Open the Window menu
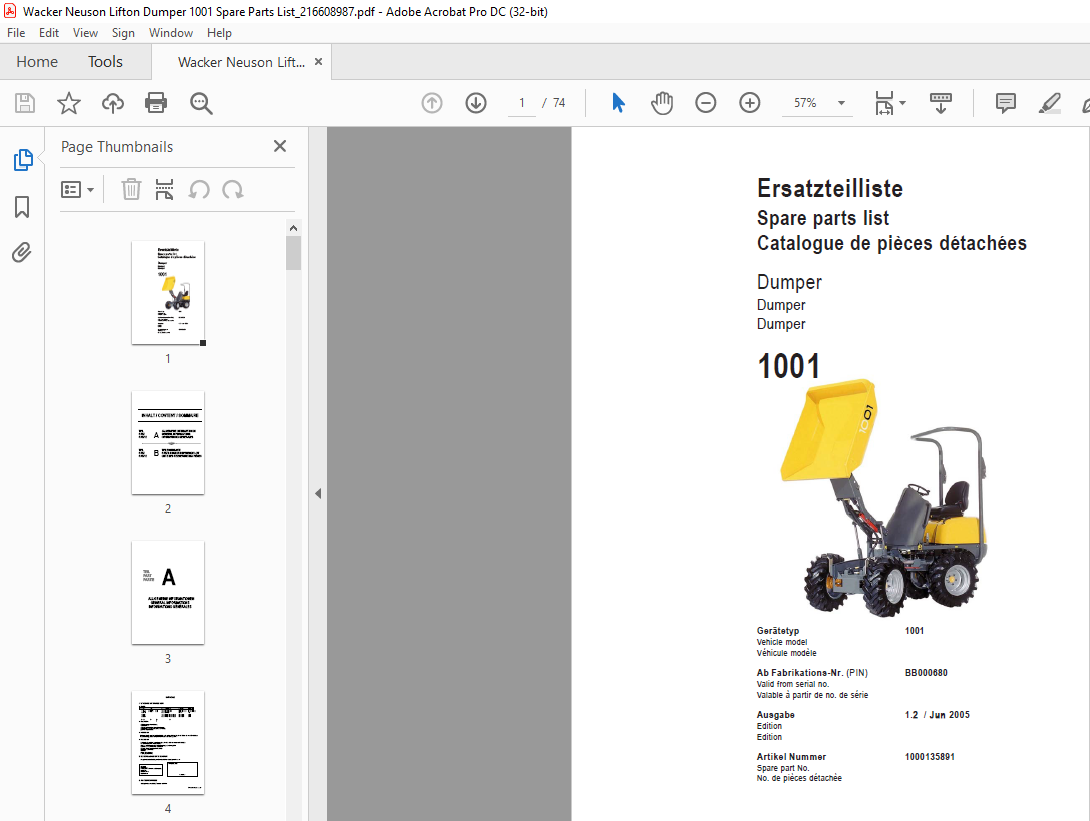 [171, 33]
